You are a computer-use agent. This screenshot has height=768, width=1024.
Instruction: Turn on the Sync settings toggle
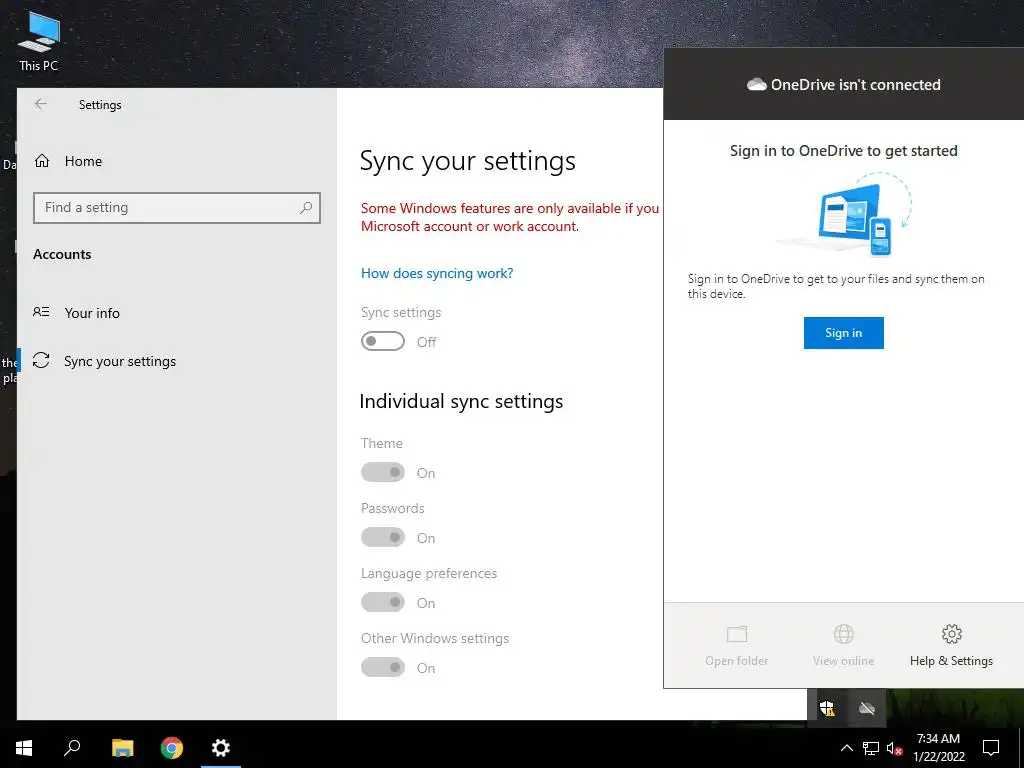pos(383,342)
